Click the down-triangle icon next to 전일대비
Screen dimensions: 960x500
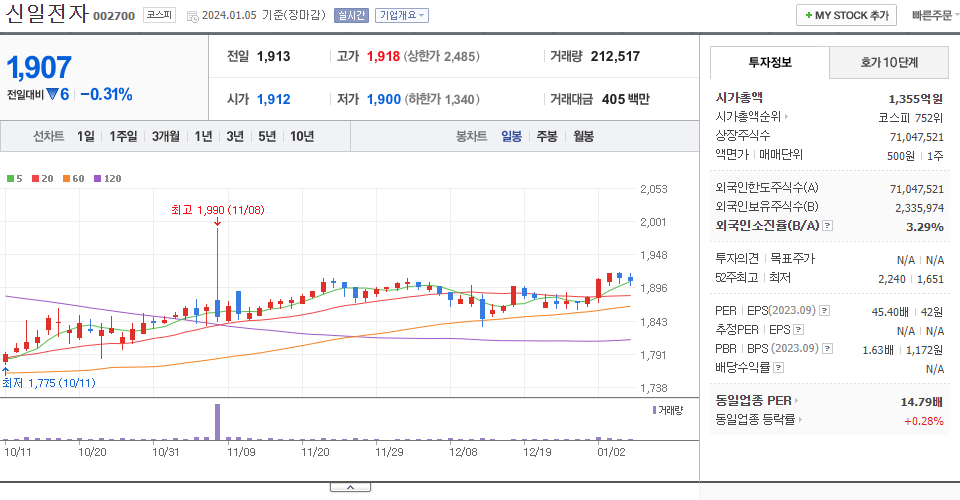click(x=52, y=94)
